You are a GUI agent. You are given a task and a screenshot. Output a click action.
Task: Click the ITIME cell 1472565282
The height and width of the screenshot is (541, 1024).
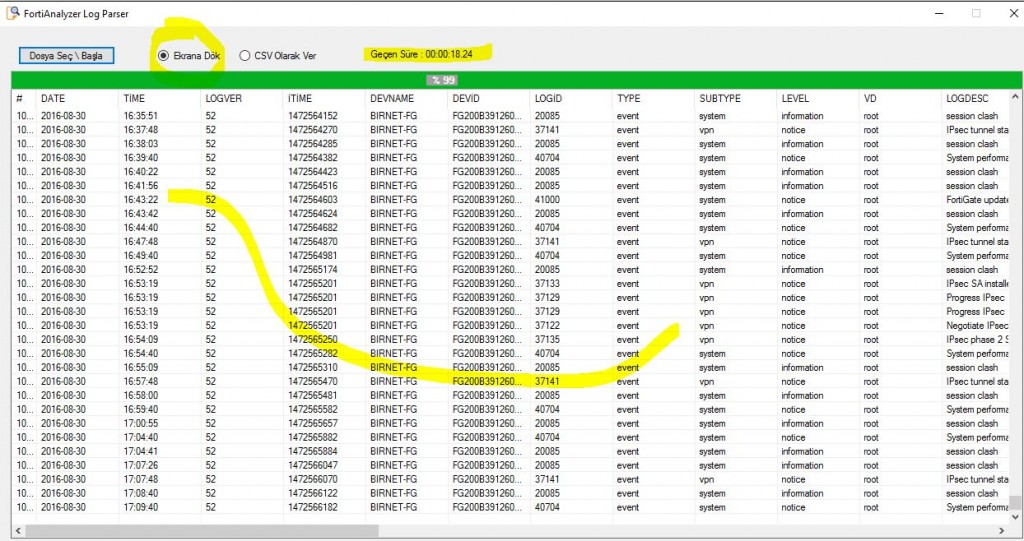tap(313, 353)
